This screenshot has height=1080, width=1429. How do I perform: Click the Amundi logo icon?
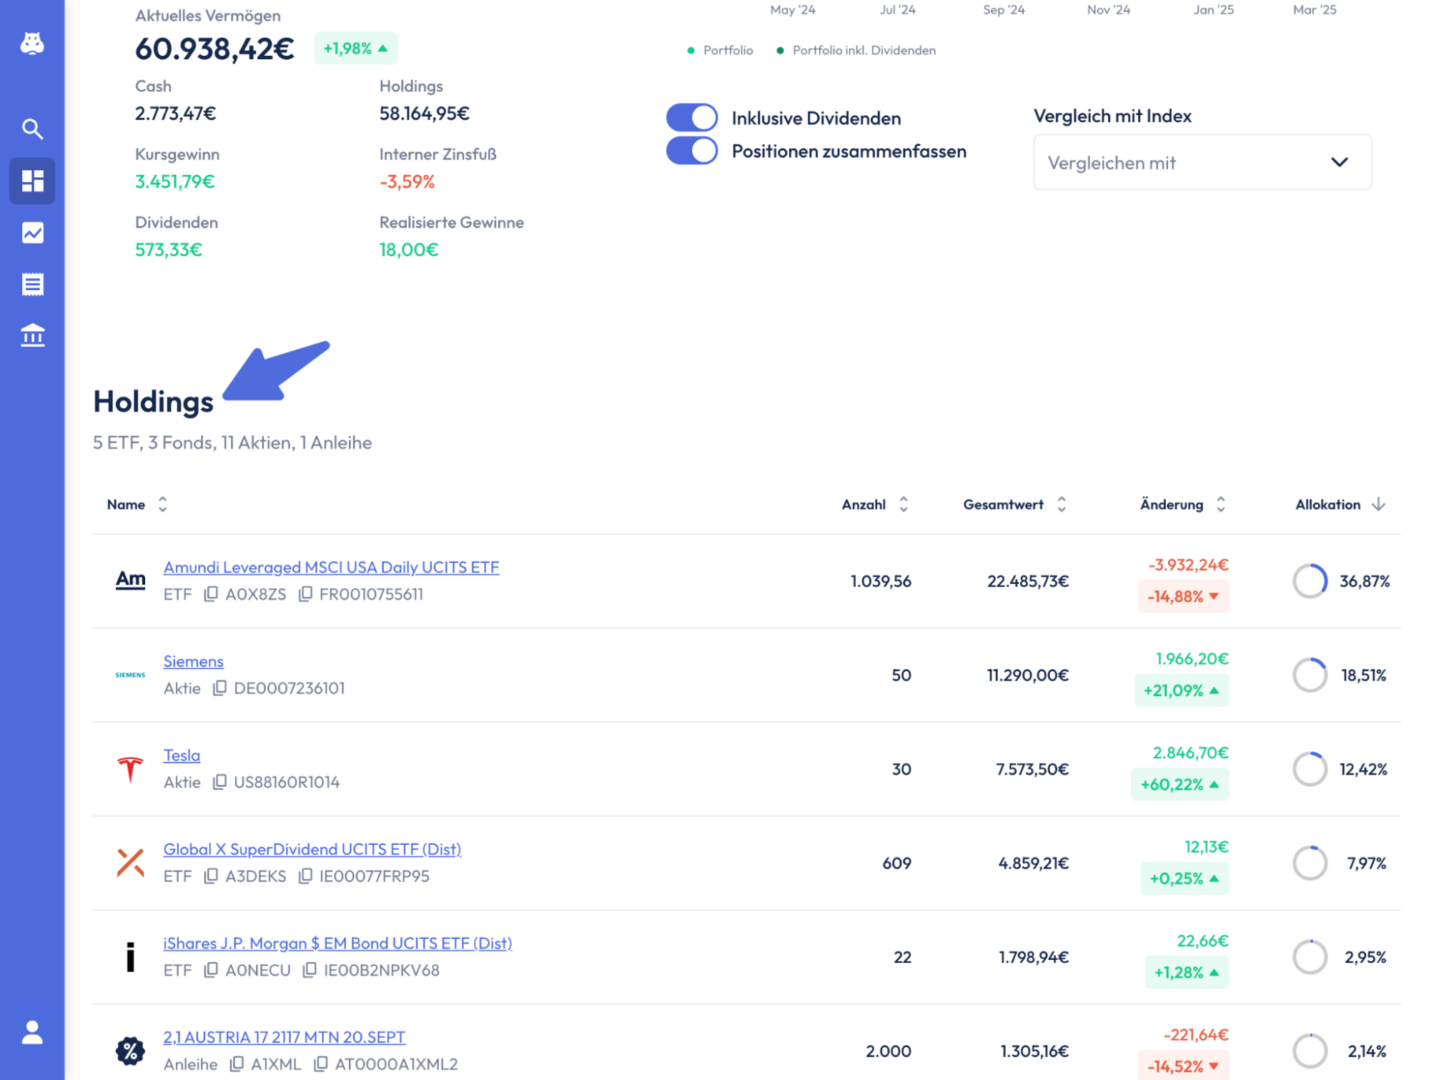point(130,580)
